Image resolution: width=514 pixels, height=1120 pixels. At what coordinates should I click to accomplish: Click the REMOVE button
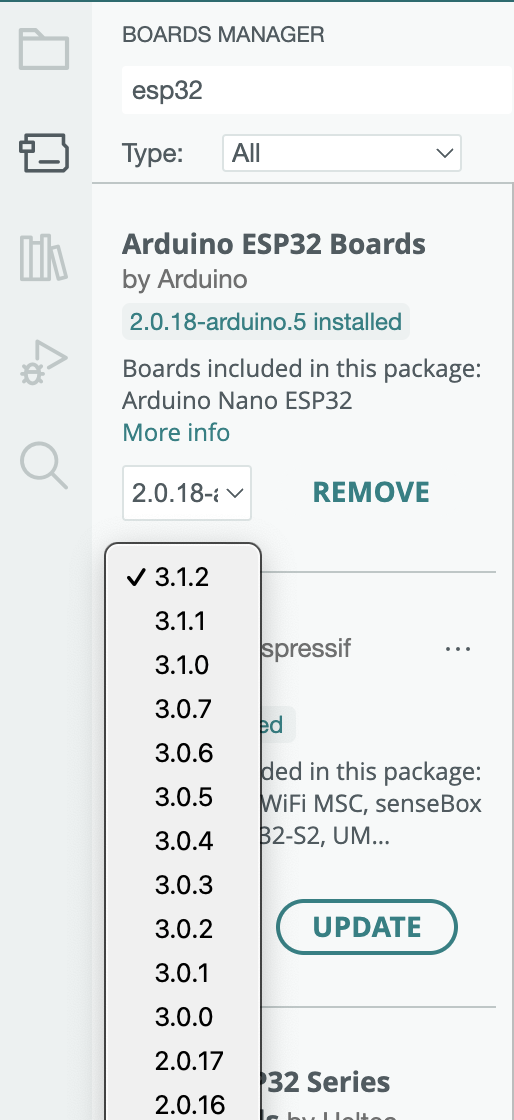pos(371,492)
